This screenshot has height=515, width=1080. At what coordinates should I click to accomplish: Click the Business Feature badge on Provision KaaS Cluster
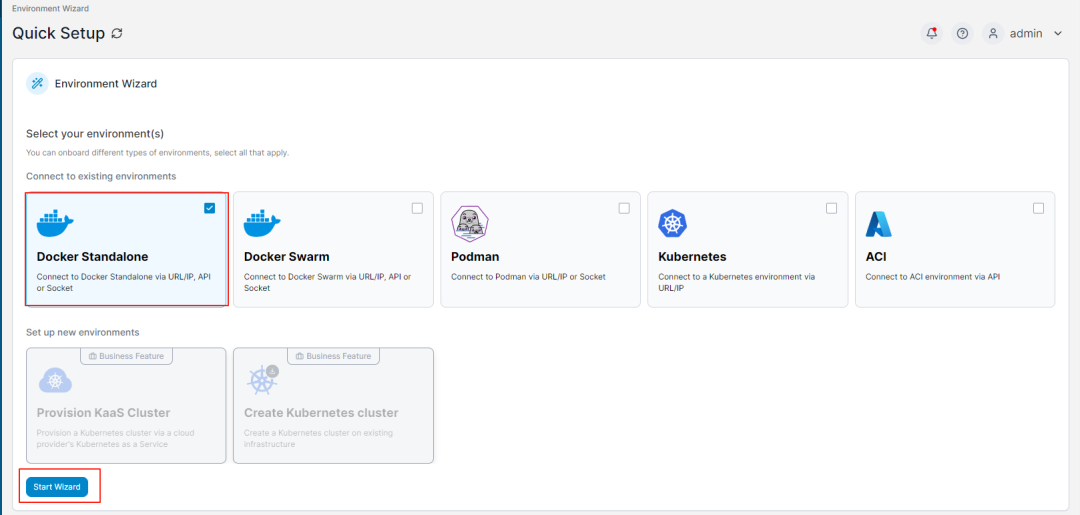coord(126,356)
